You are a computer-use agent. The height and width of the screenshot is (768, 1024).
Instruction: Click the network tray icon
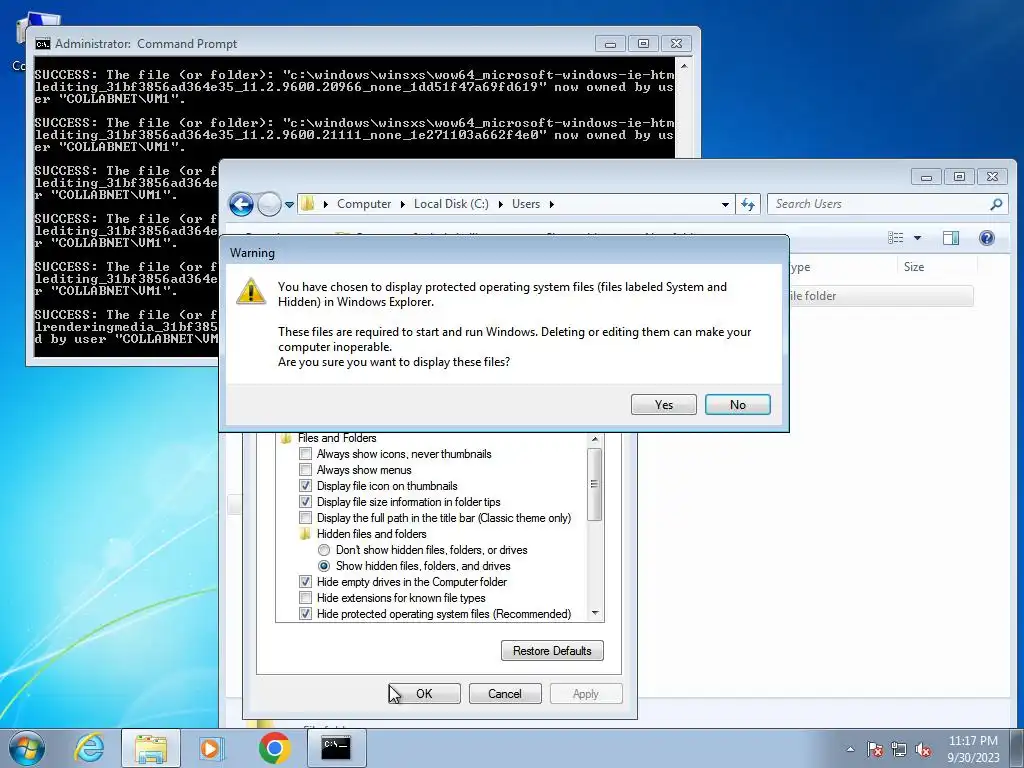point(899,749)
